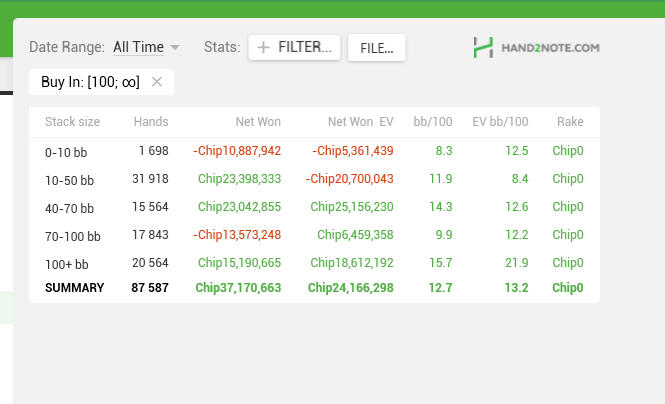
Task: Sort by Stack size column header
Action: point(72,122)
